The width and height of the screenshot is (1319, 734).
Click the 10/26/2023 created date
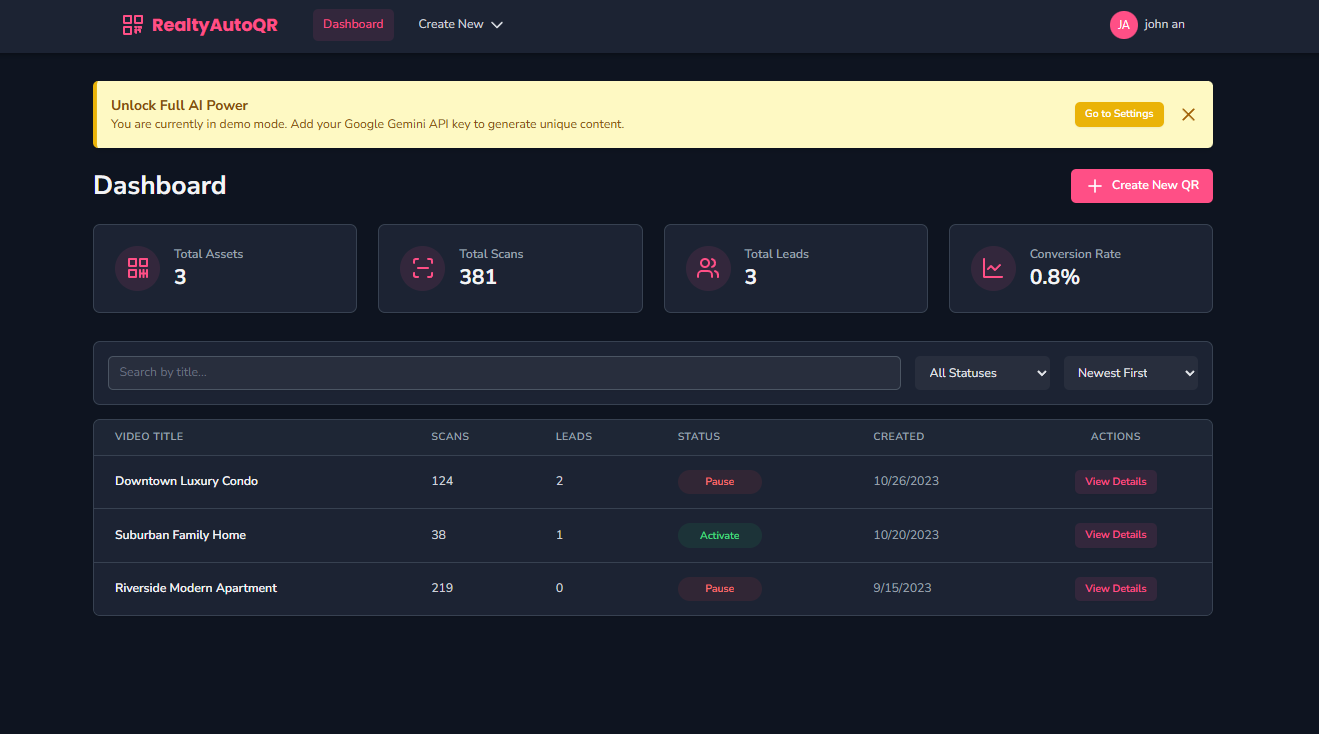point(906,481)
